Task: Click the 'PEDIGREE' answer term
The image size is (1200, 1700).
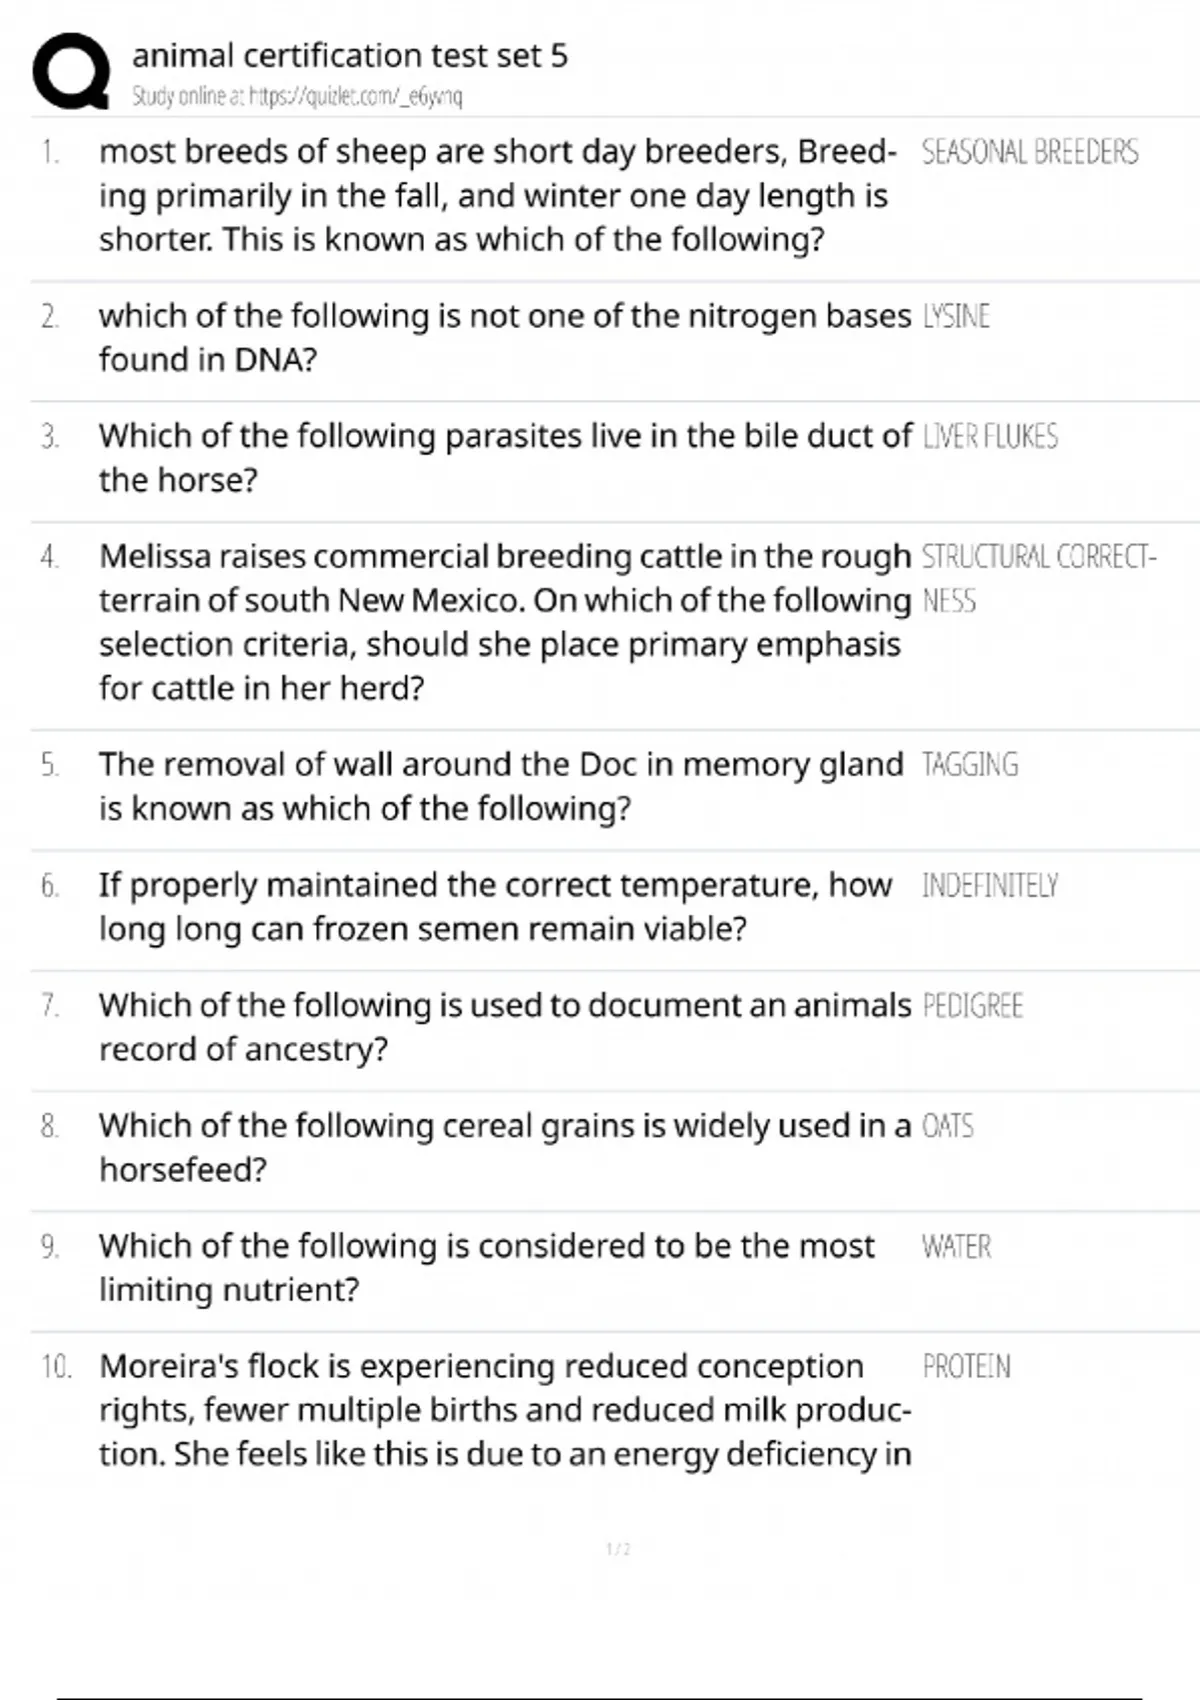Action: [972, 1006]
